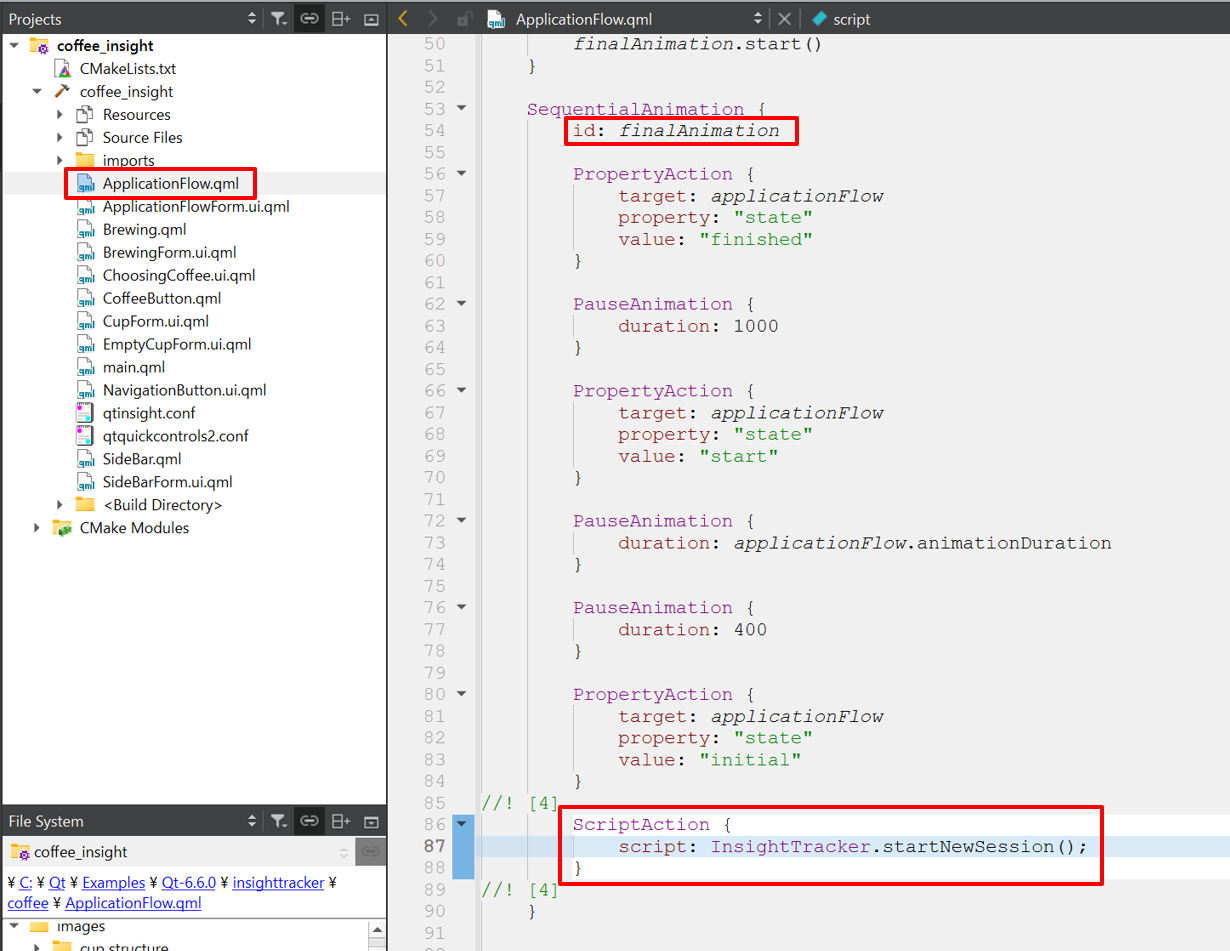Image resolution: width=1230 pixels, height=951 pixels.
Task: Close the ApplicationFlow.qml document with X
Action: [x=785, y=19]
